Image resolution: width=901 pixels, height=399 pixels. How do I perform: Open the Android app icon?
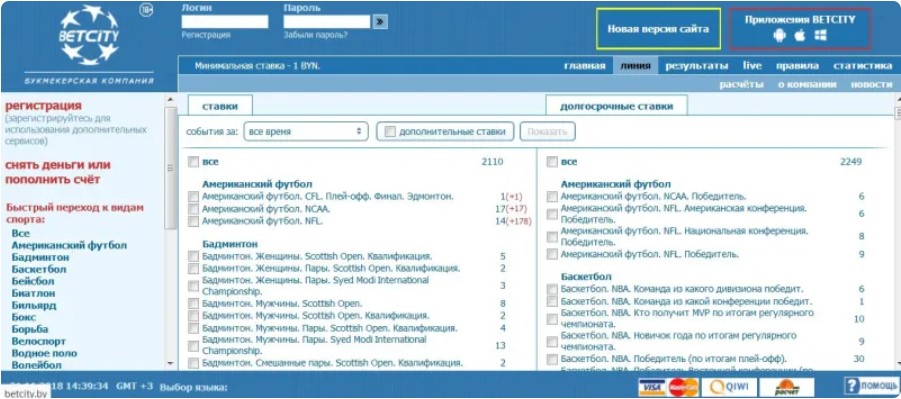(x=779, y=36)
